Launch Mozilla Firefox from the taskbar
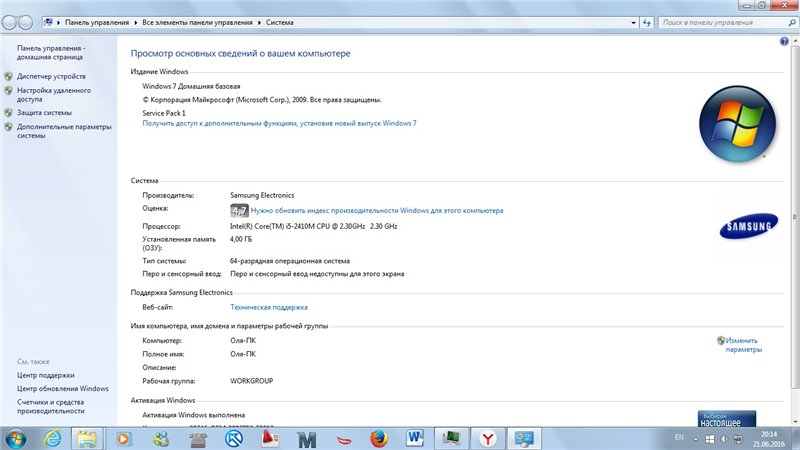 379,439
